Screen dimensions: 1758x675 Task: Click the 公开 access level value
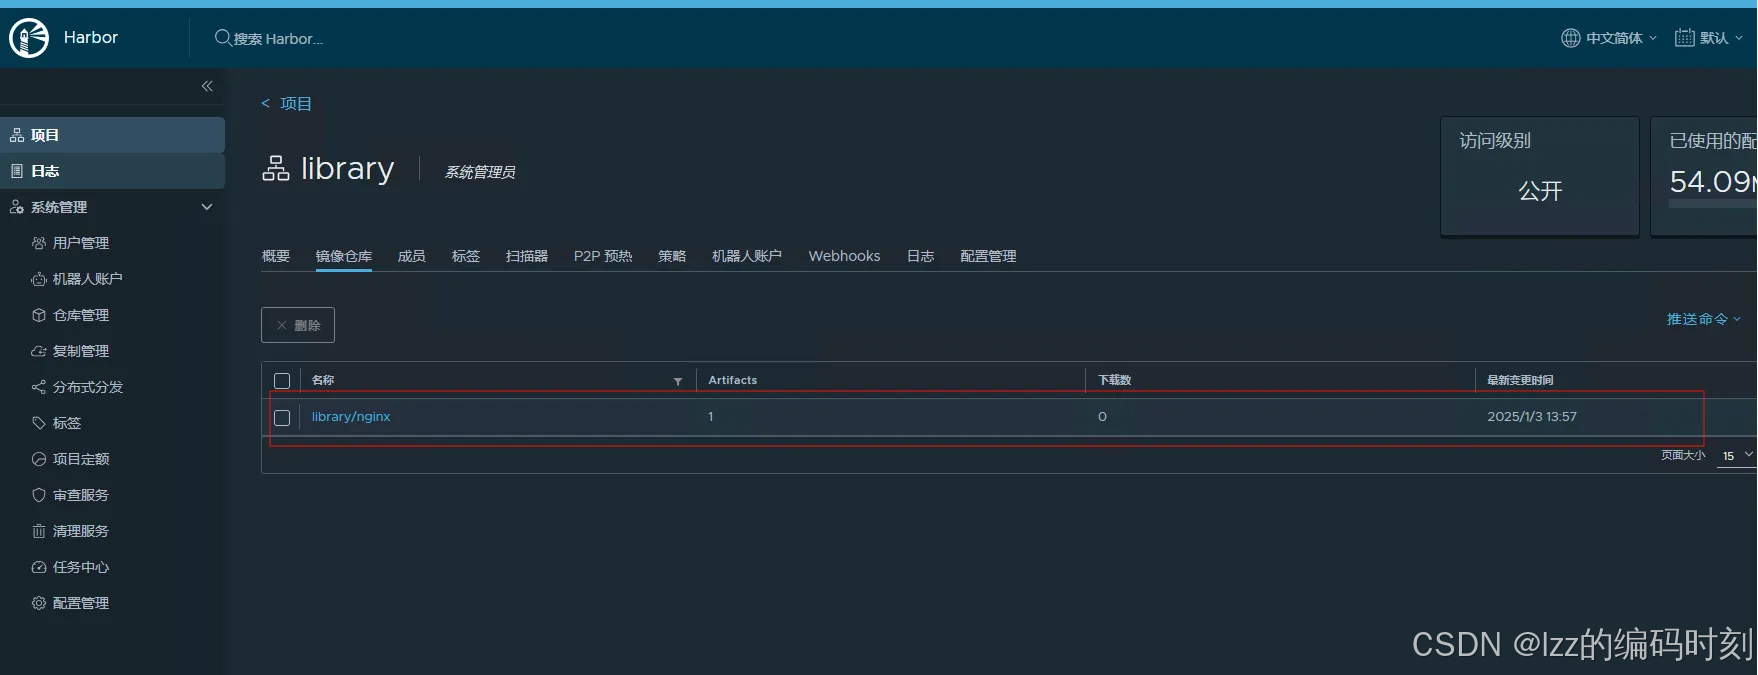pyautogui.click(x=1540, y=191)
